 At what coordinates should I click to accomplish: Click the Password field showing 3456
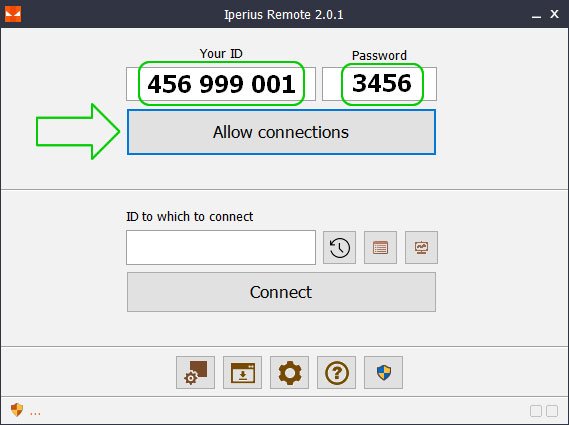[379, 84]
